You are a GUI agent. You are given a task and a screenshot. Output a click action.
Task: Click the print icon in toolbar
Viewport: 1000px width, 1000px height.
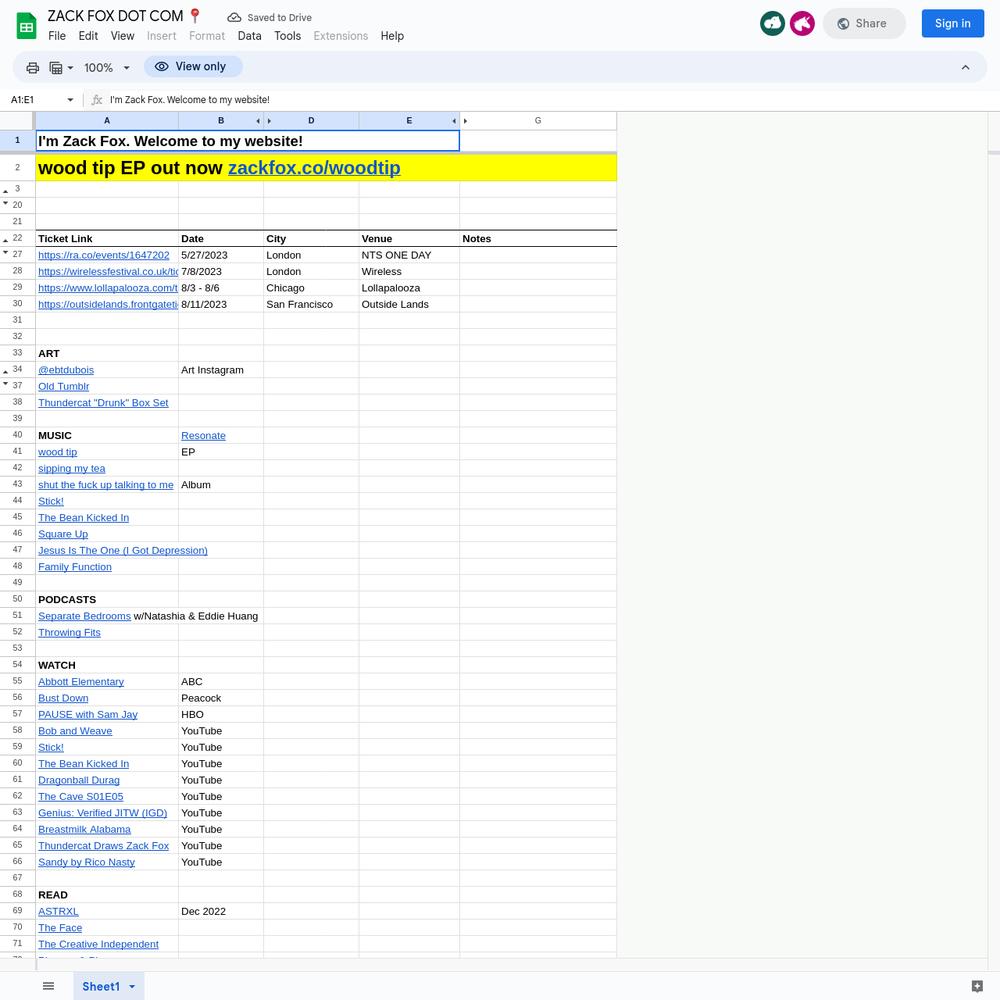tap(33, 68)
